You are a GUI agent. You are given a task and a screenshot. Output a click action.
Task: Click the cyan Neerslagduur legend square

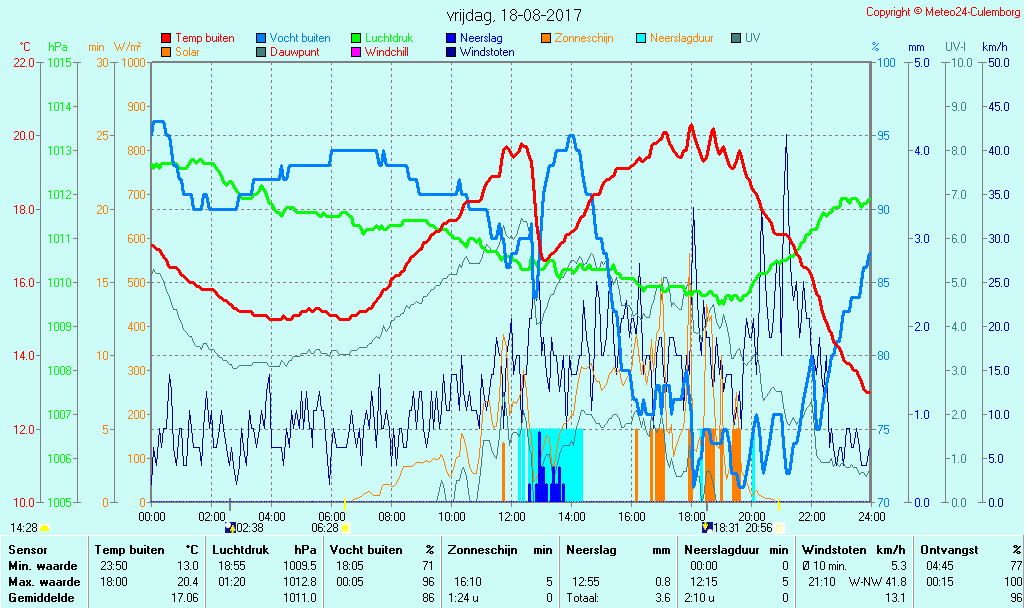click(x=641, y=38)
